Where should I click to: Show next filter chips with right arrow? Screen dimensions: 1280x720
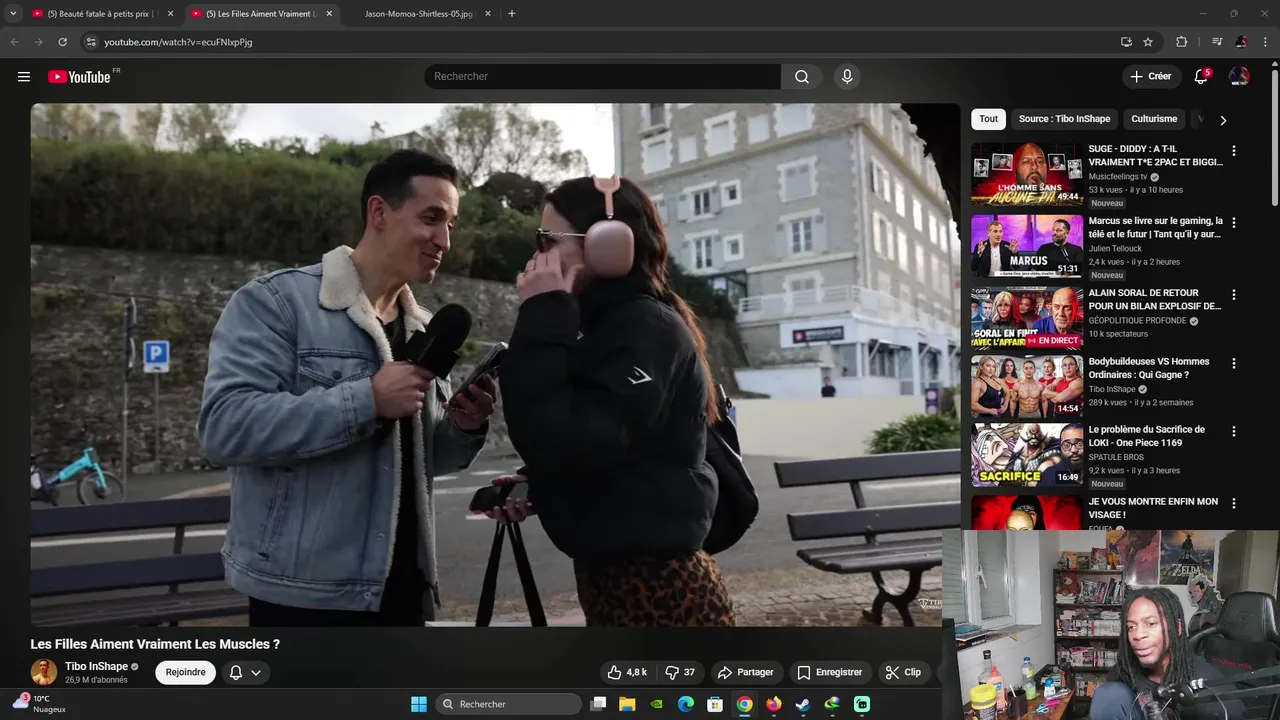[x=1223, y=120]
